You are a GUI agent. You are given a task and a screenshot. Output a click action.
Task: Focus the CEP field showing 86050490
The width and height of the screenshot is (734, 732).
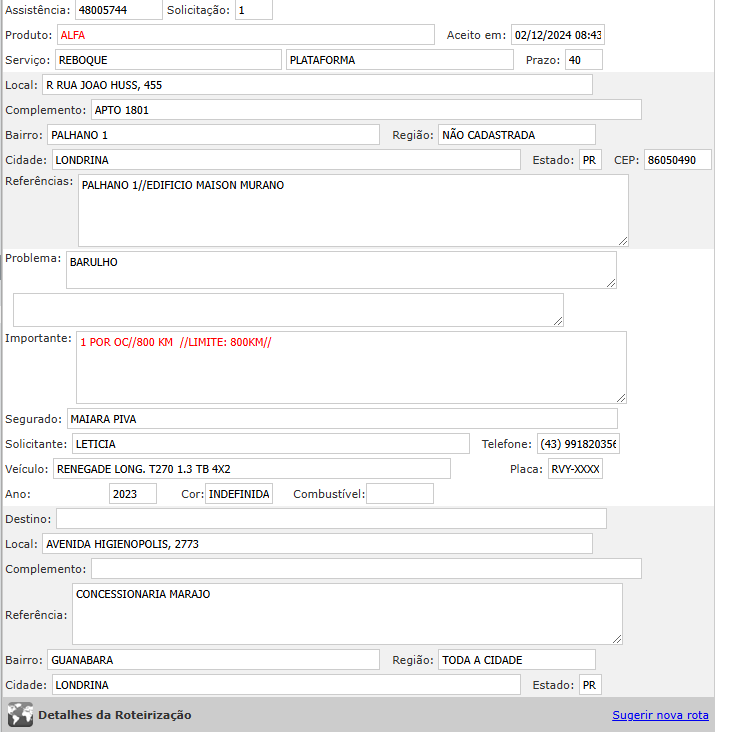point(677,160)
